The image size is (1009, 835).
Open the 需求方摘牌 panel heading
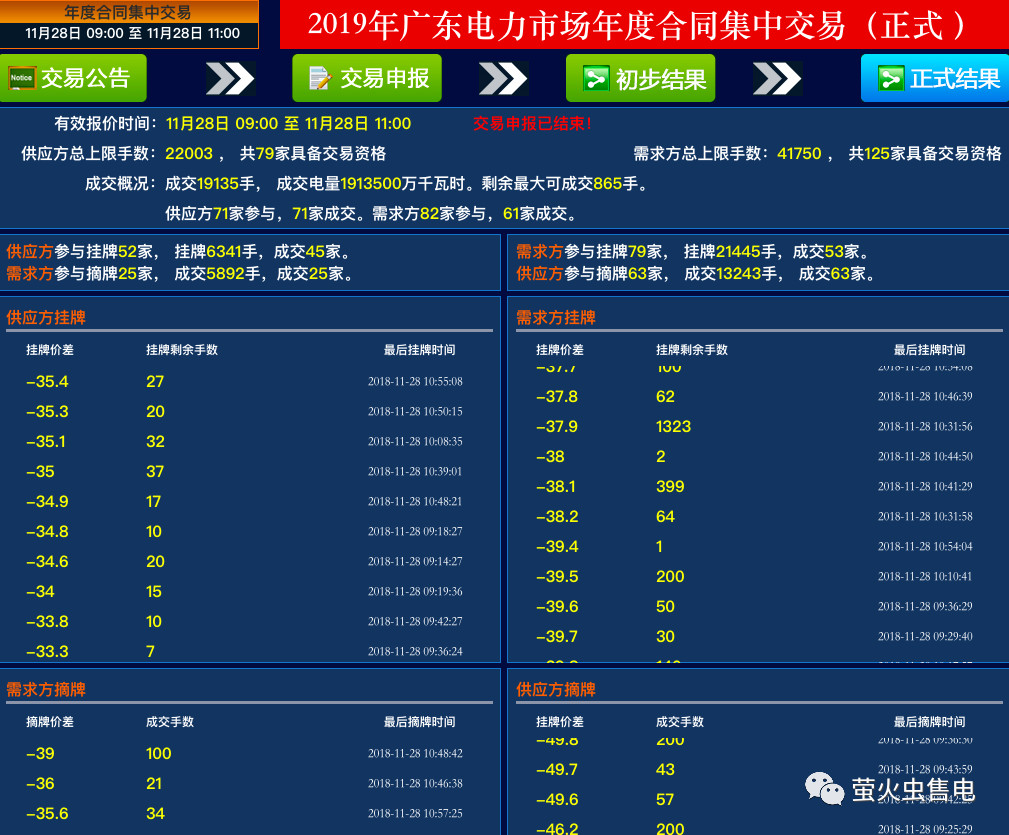[46, 689]
